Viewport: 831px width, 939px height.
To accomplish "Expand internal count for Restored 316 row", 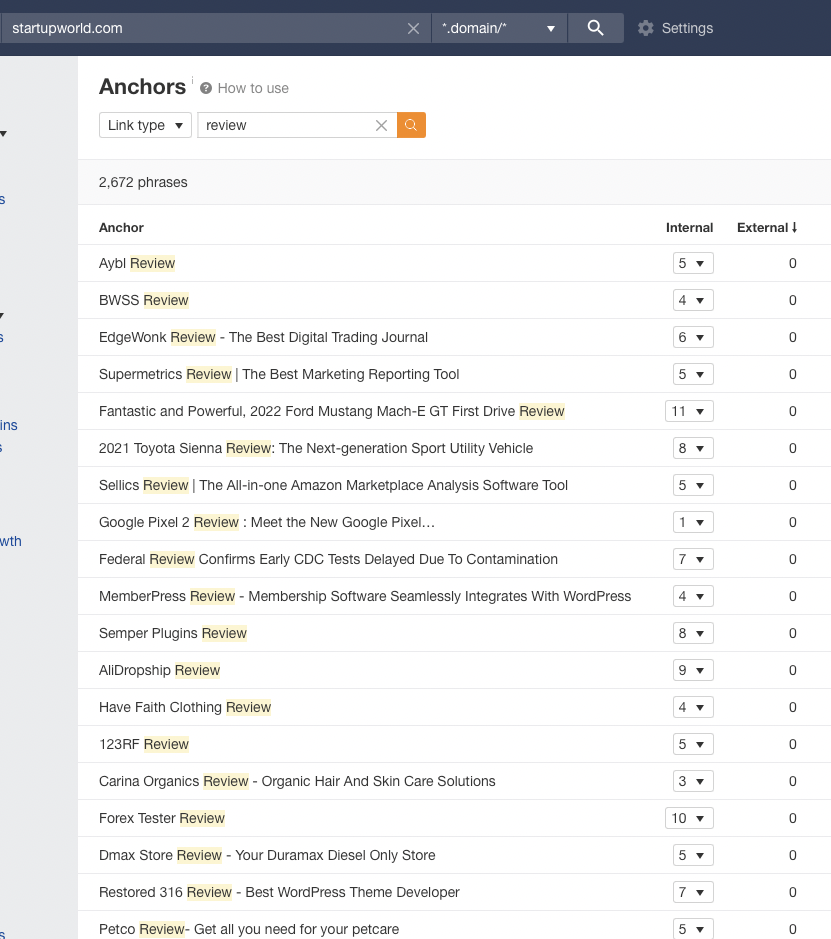I will click(x=693, y=892).
